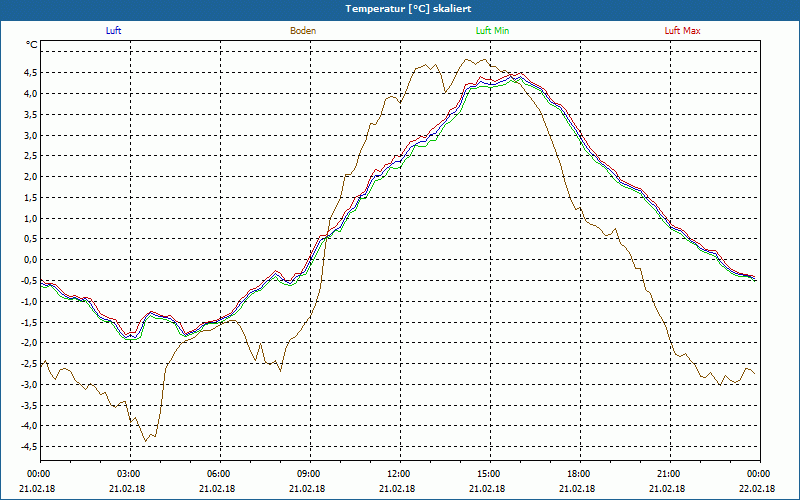Click the -3,0 y-axis label
This screenshot has width=800, height=500.
29,384
